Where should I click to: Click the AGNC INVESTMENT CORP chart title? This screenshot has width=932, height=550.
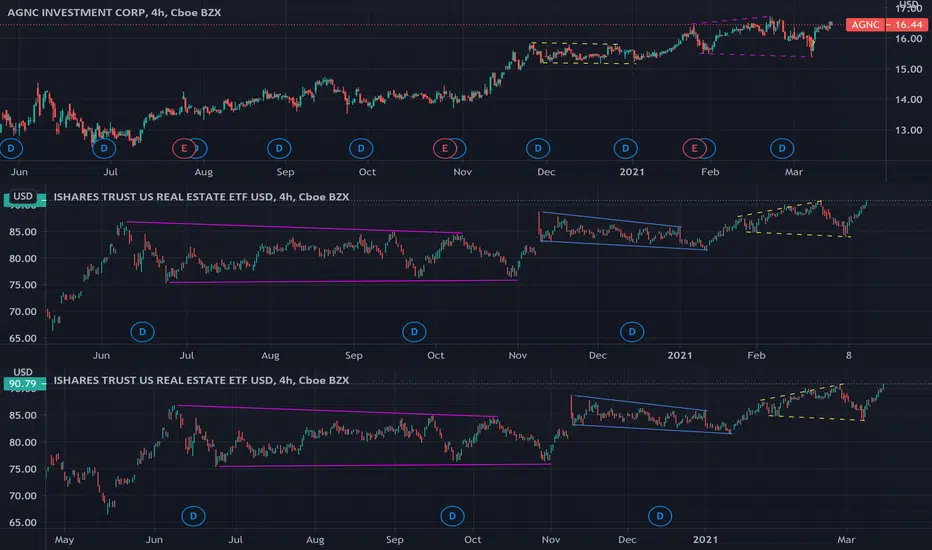[x=114, y=12]
